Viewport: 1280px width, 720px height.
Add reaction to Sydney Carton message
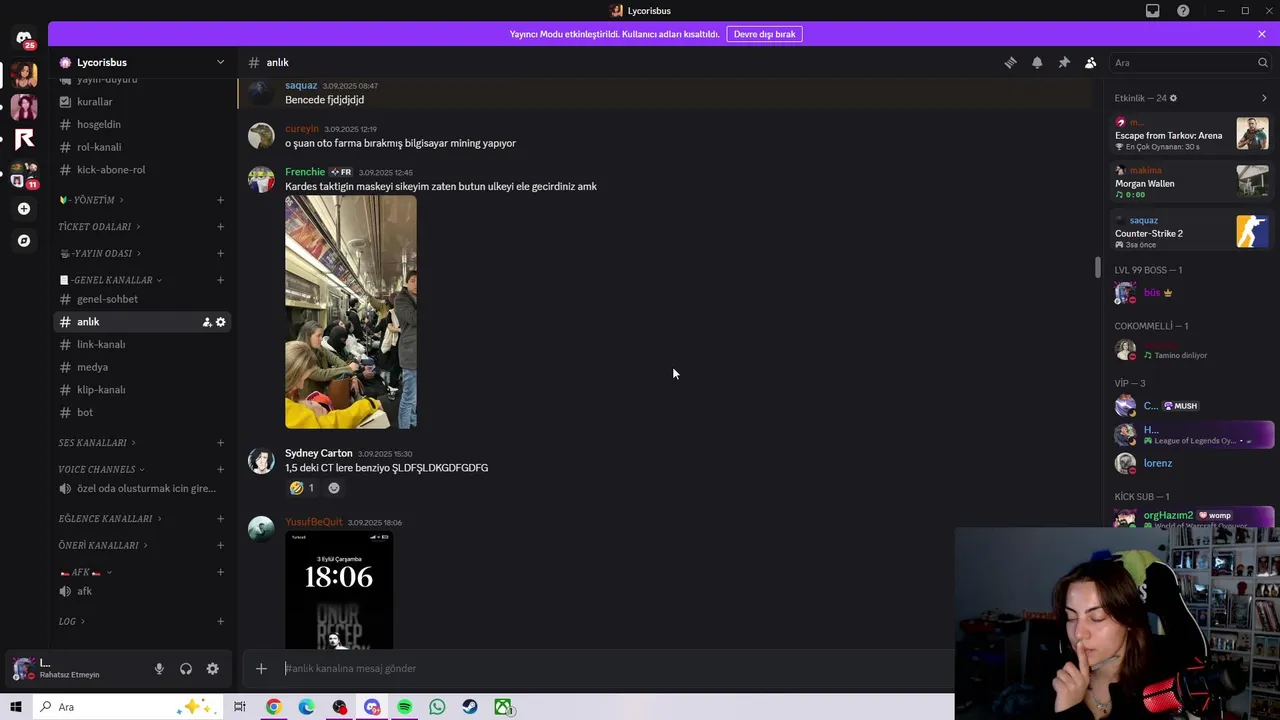334,488
